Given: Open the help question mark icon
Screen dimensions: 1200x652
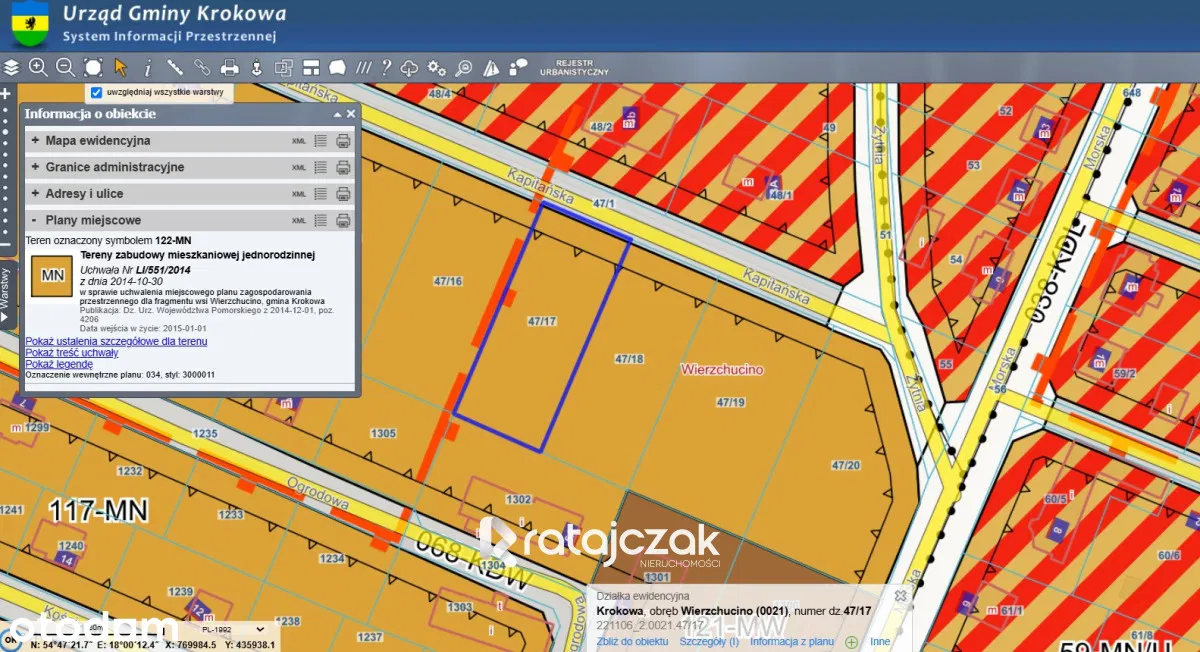Looking at the screenshot, I should point(386,68).
